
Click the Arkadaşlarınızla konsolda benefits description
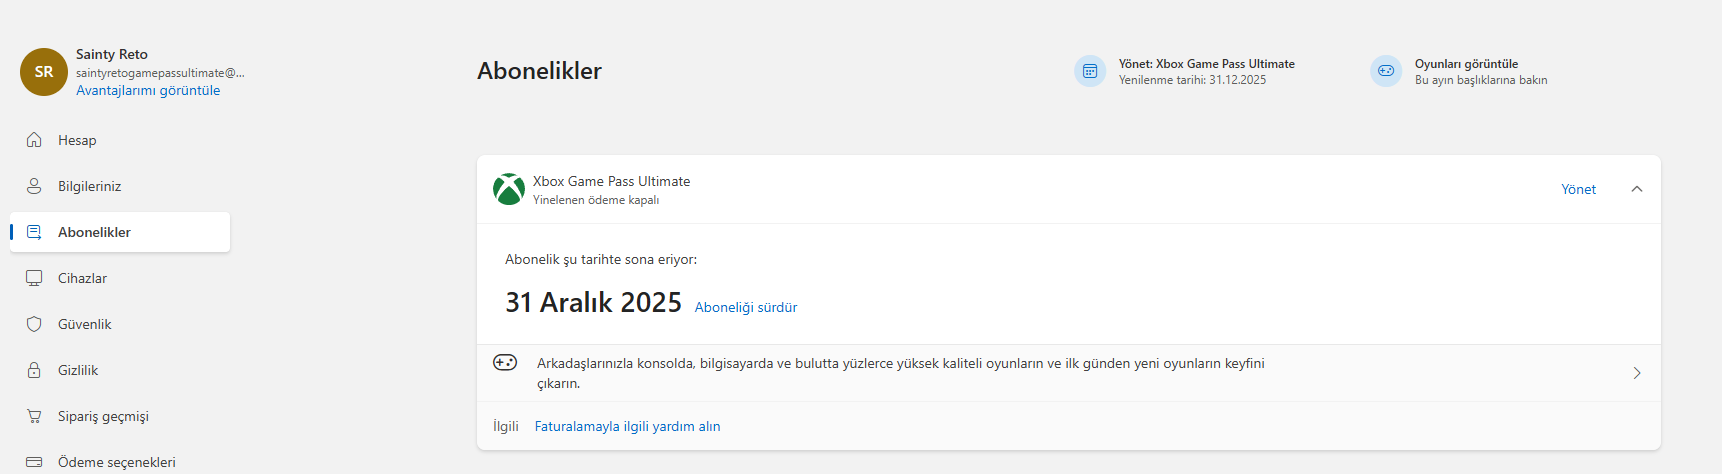click(901, 373)
